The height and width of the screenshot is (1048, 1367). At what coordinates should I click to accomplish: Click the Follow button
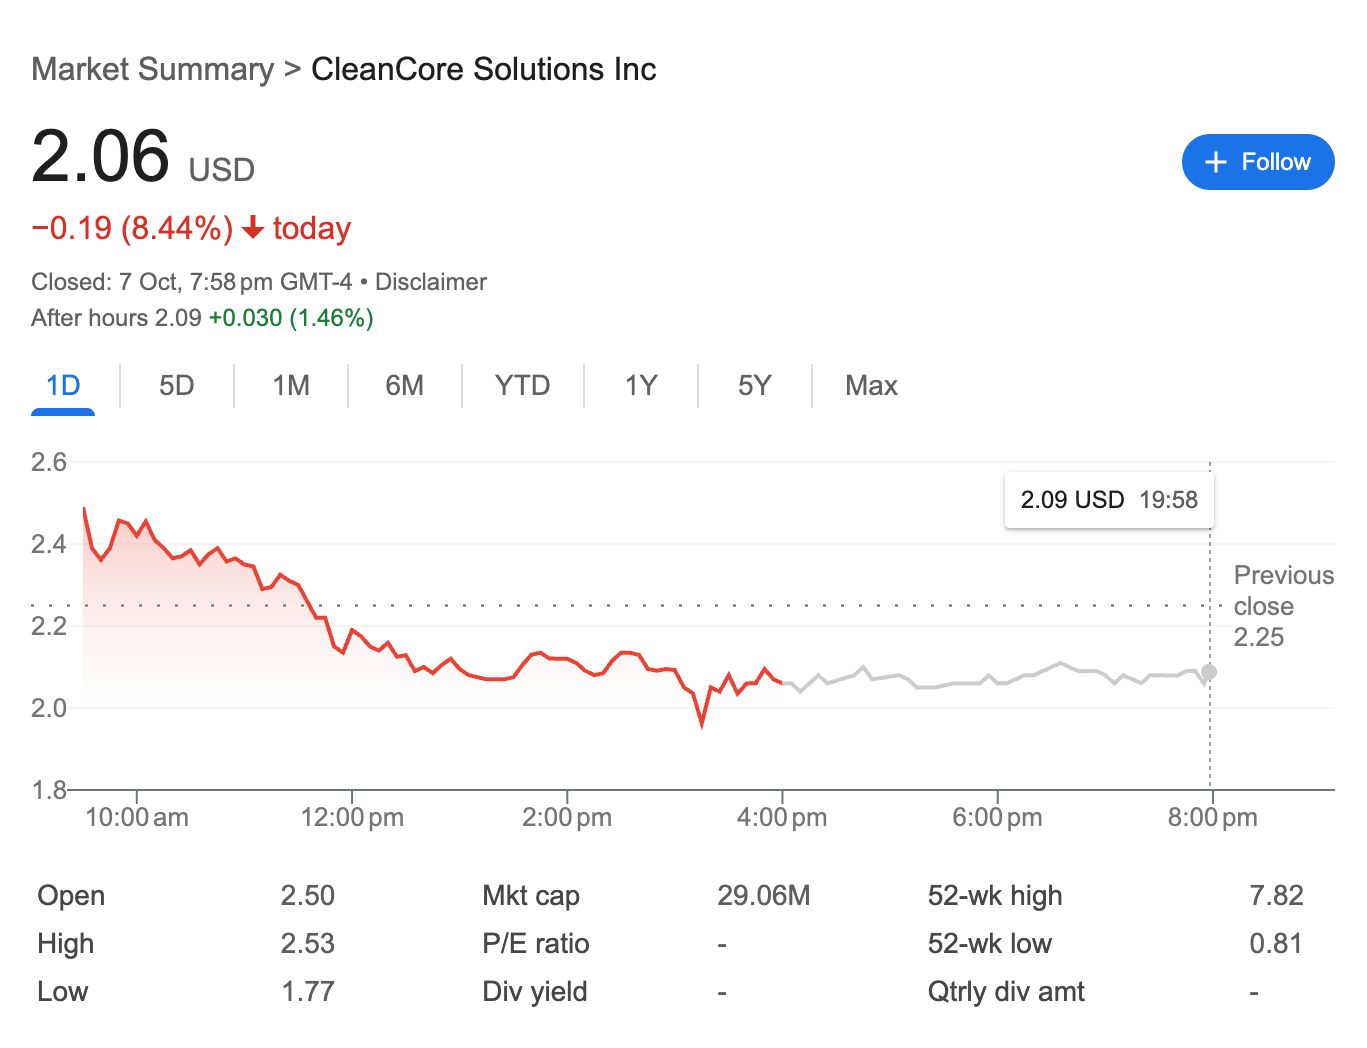click(x=1257, y=162)
